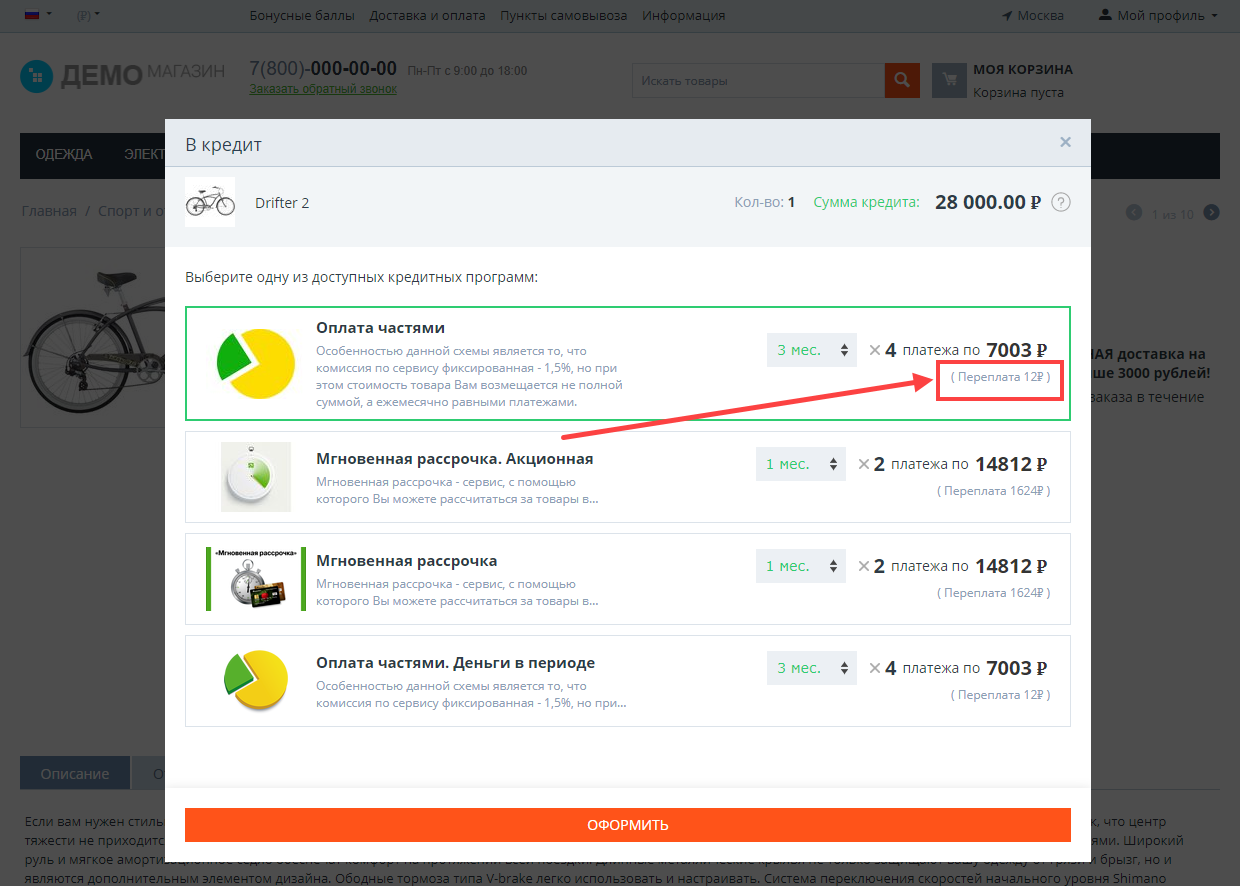Open months dropdown for Оплата частями

[812, 350]
